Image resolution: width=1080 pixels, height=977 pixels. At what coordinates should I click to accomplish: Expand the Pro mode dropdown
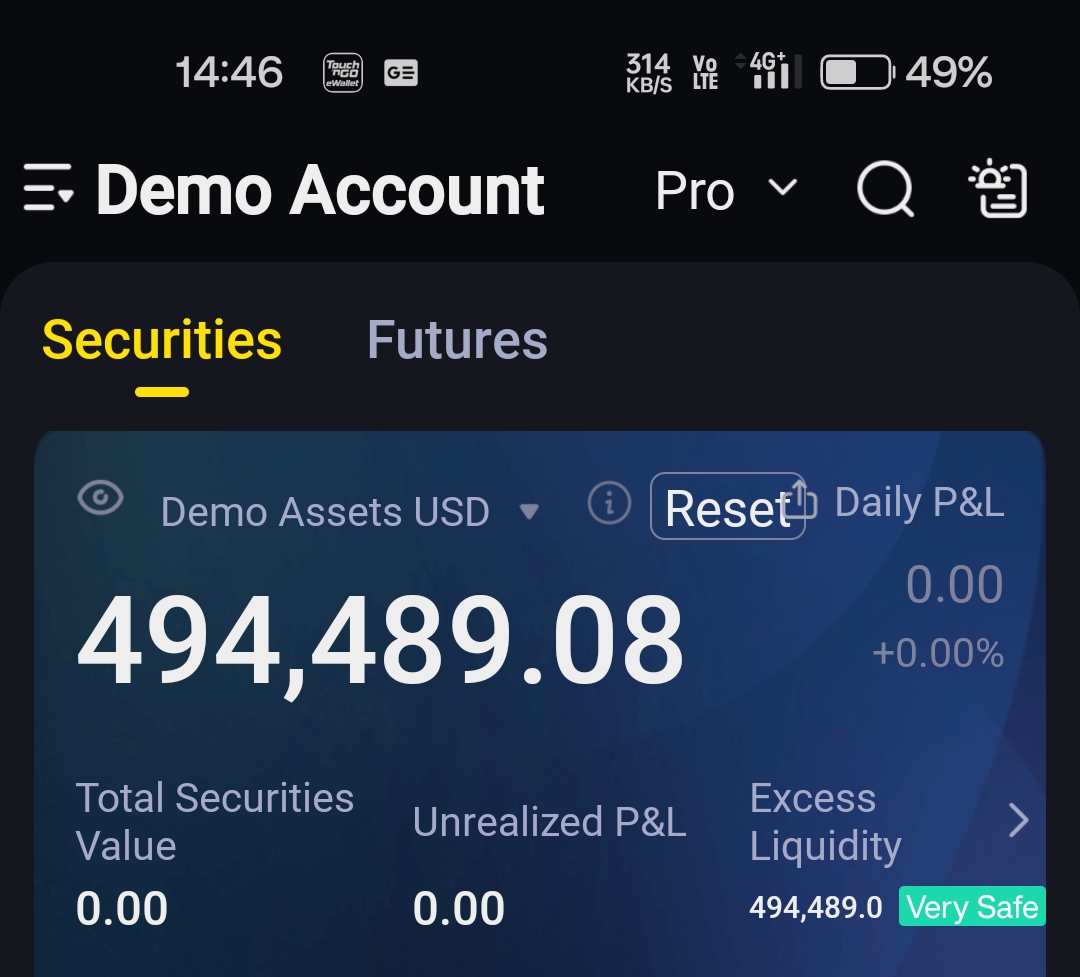(727, 190)
